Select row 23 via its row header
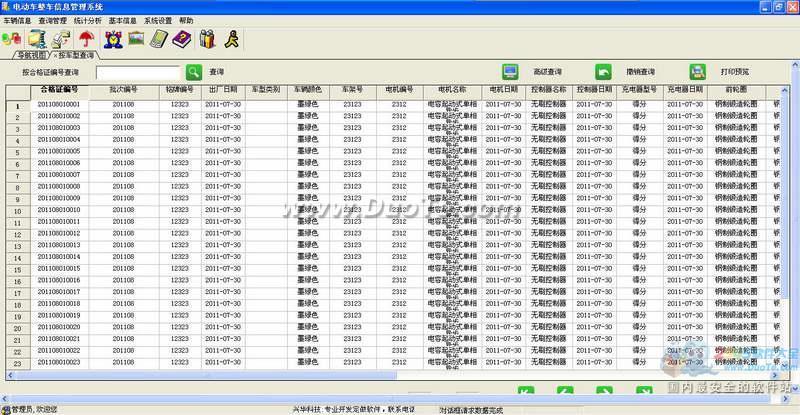This screenshot has height=415, width=800. pyautogui.click(x=18, y=363)
